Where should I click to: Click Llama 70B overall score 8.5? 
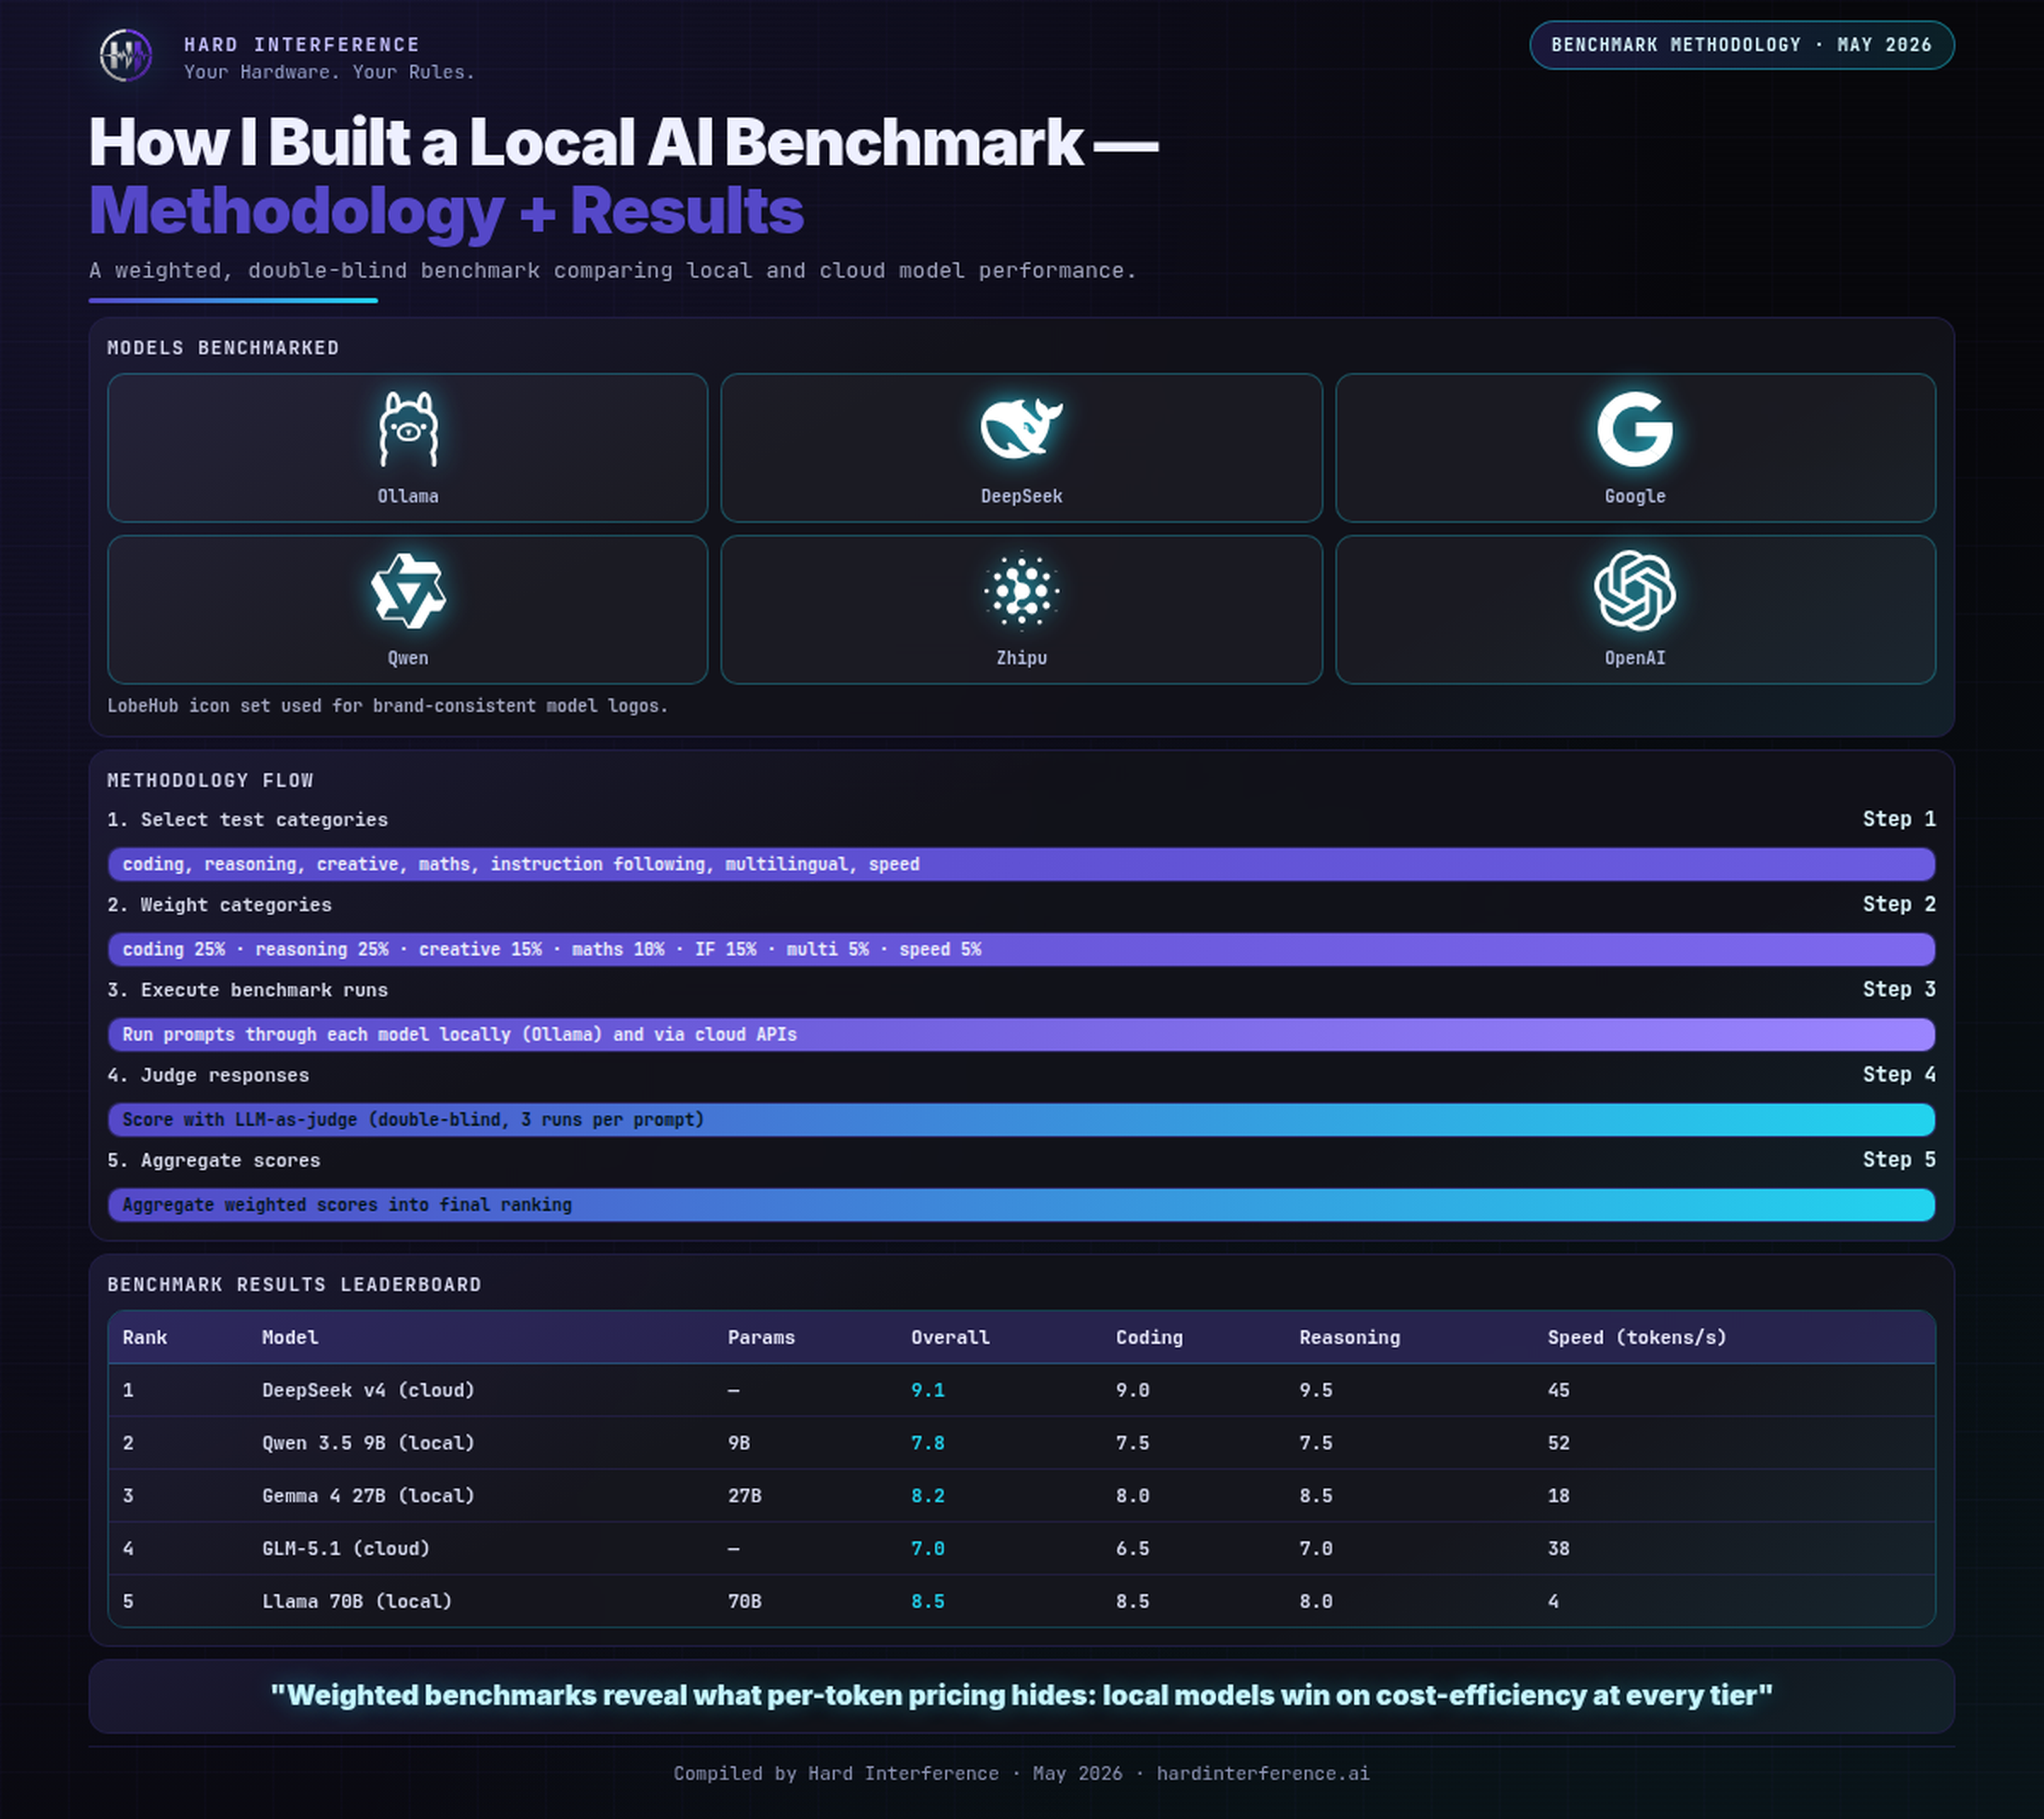[927, 1601]
